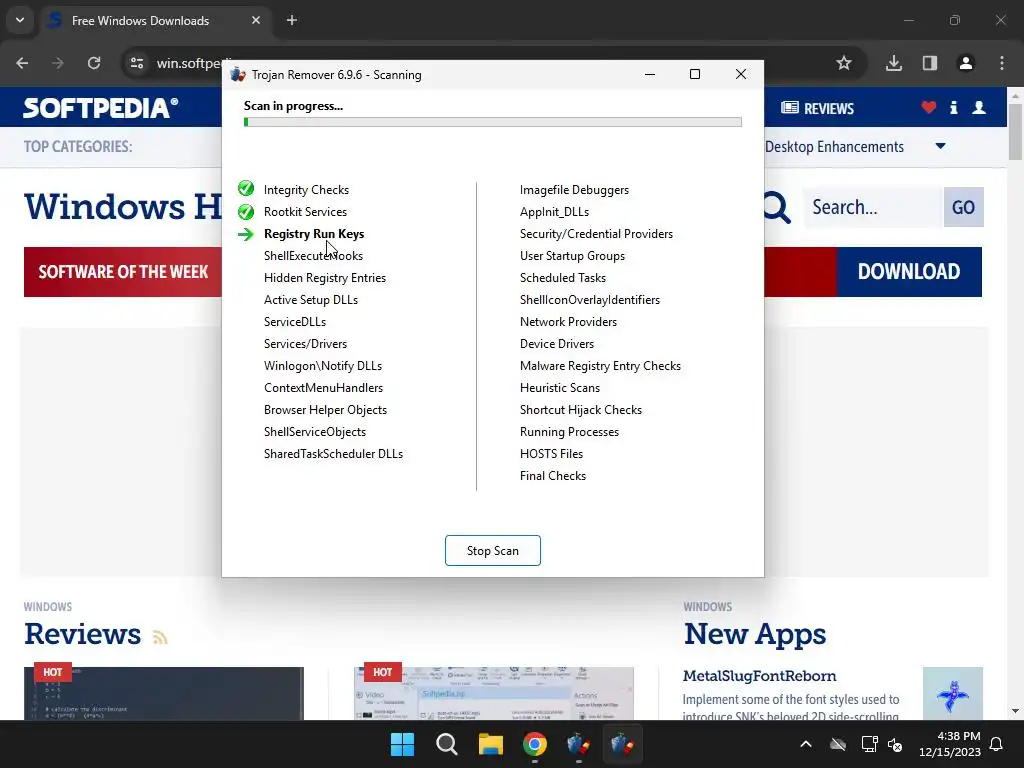1024x768 pixels.
Task: Click the blue DOWNLOAD button
Action: [909, 272]
